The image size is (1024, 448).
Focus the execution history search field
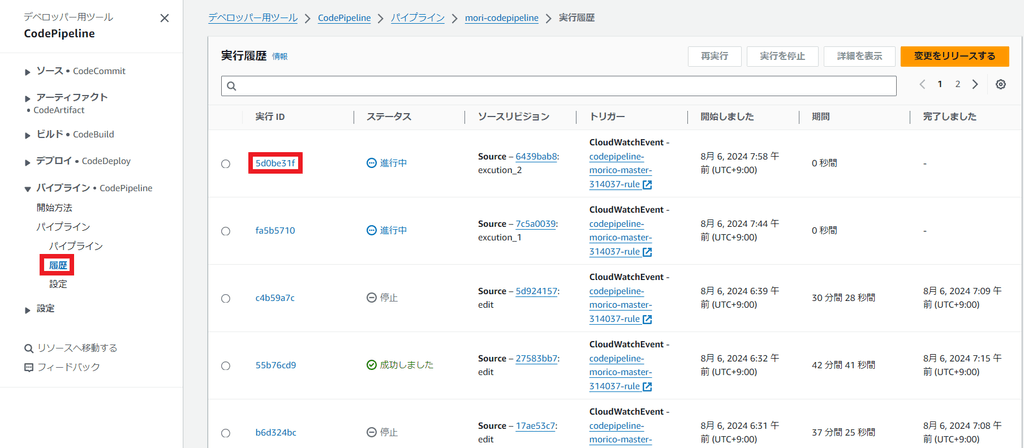click(x=559, y=86)
